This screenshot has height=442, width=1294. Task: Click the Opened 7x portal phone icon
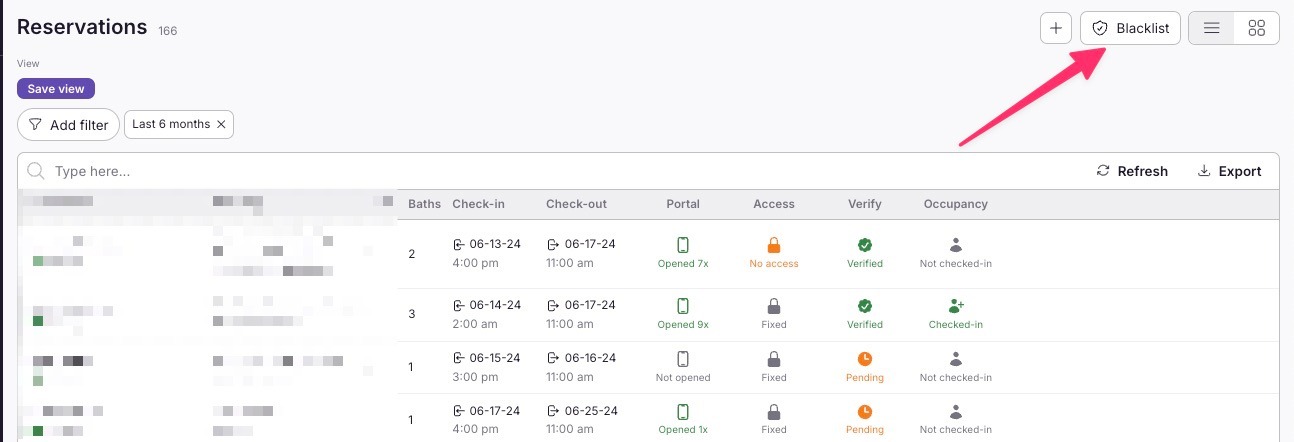click(683, 245)
